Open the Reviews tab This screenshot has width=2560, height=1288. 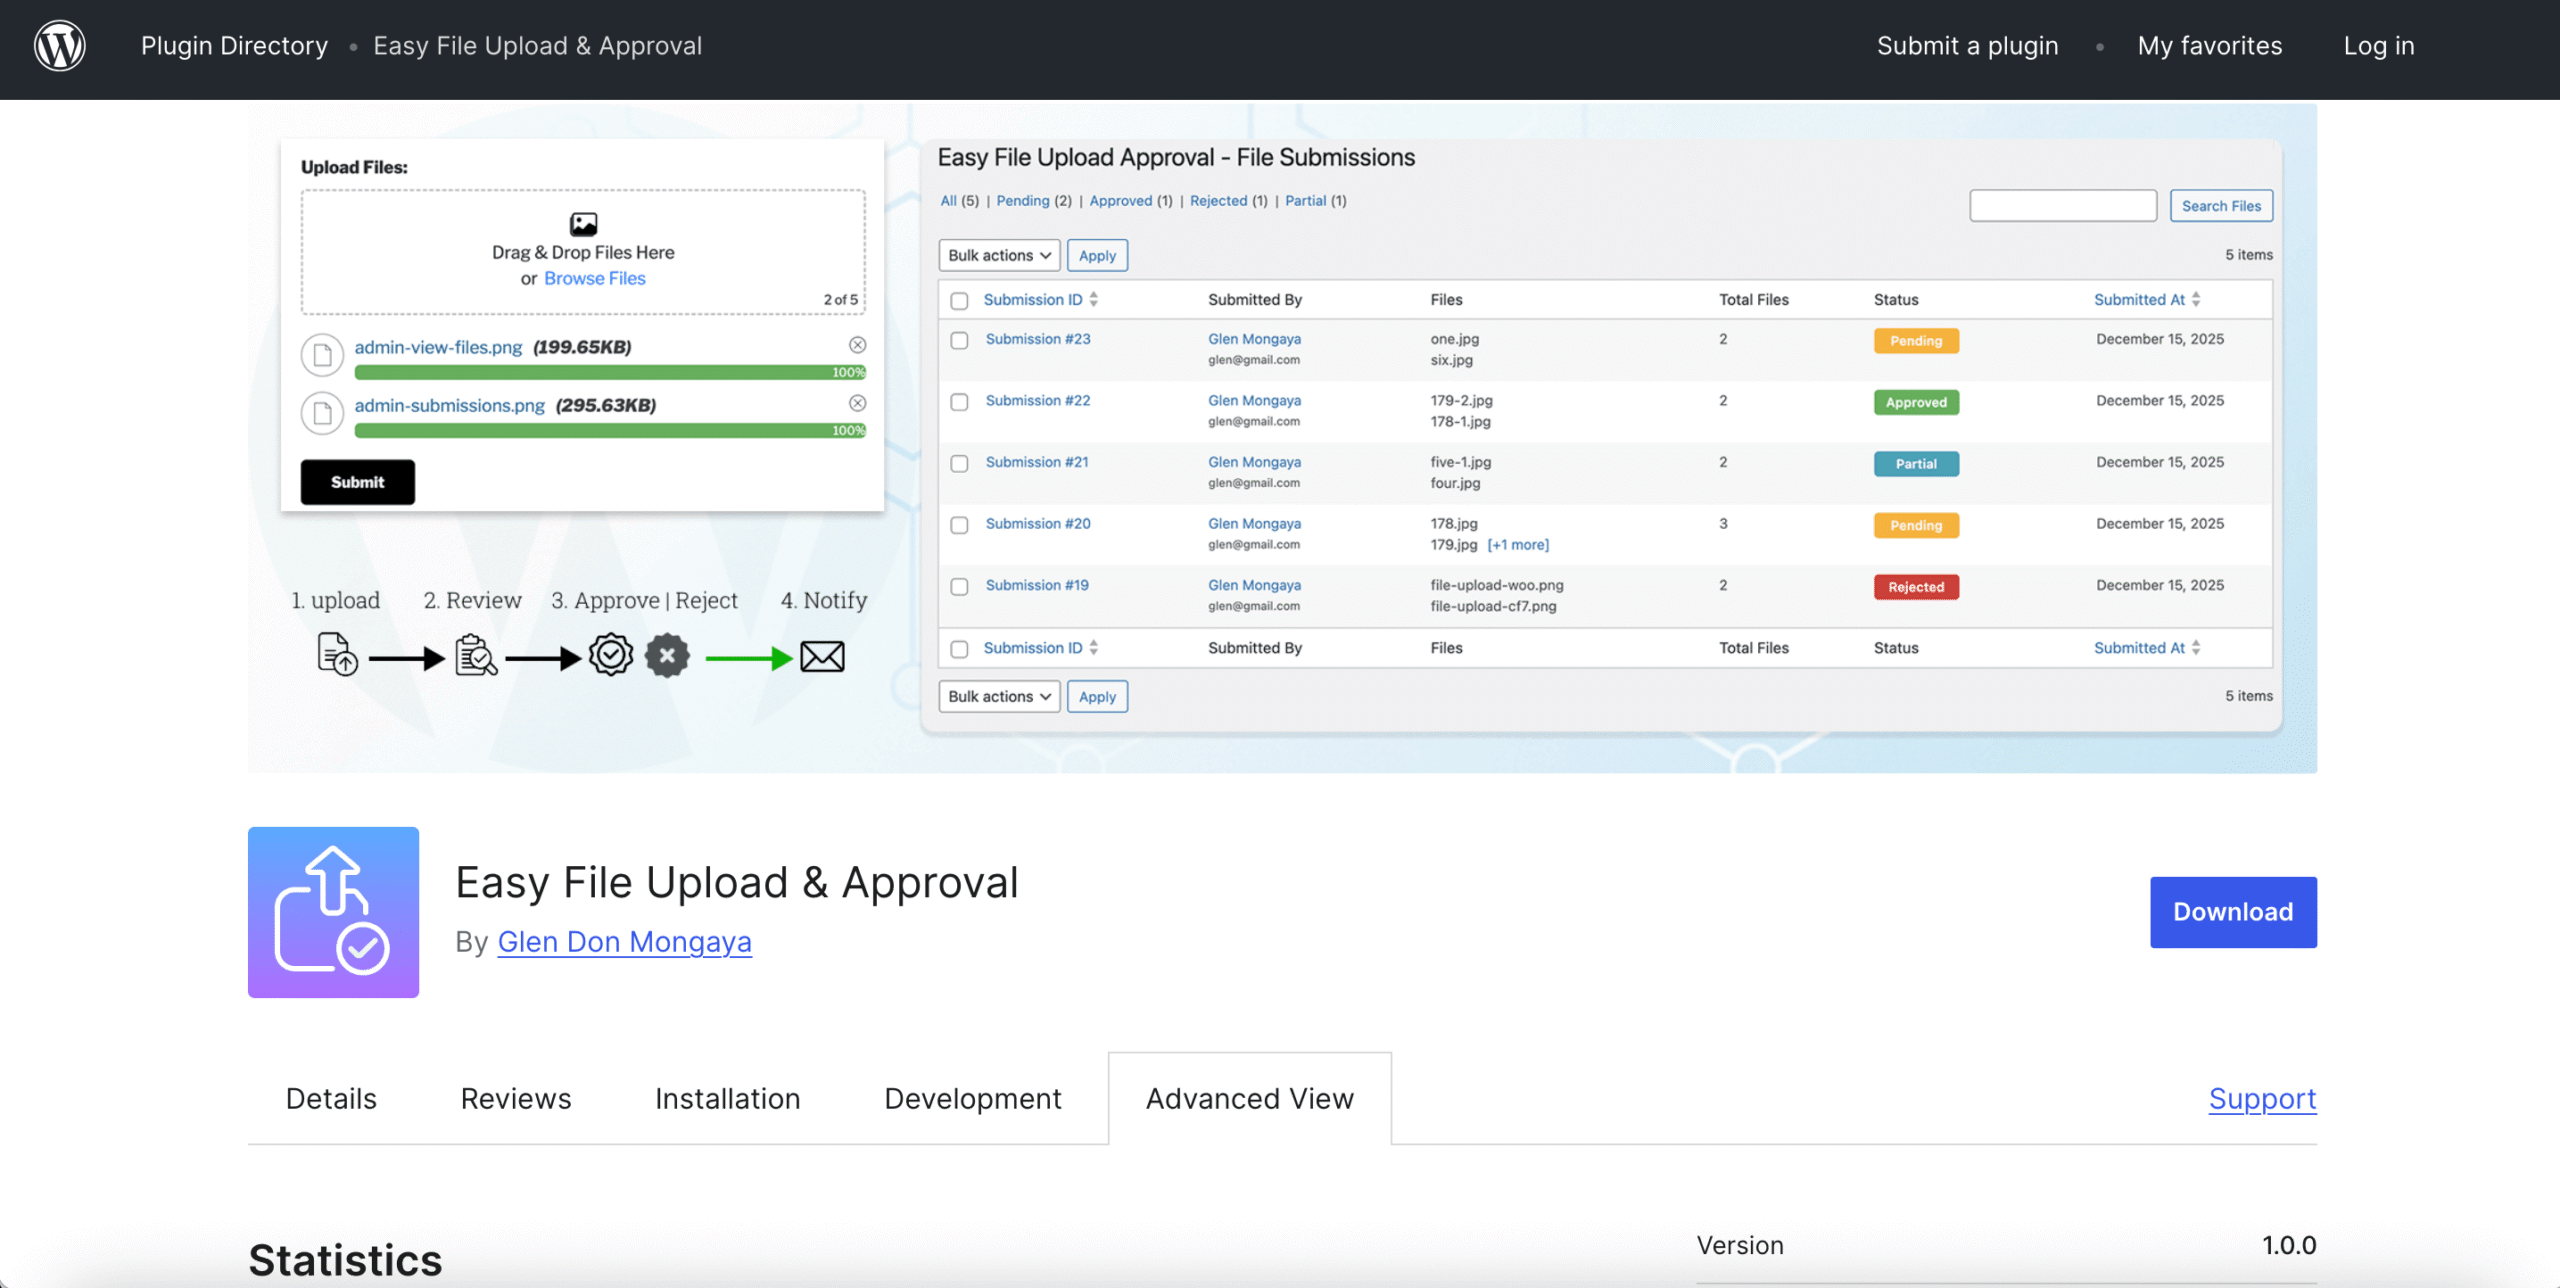[x=516, y=1098]
